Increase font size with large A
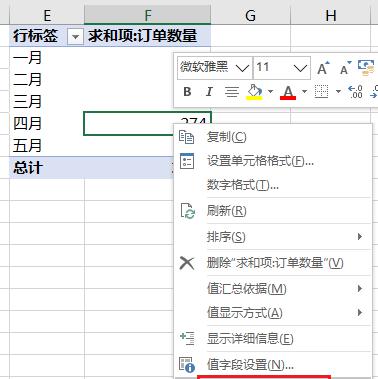Image resolution: width=378 pixels, height=379 pixels. [x=323, y=68]
